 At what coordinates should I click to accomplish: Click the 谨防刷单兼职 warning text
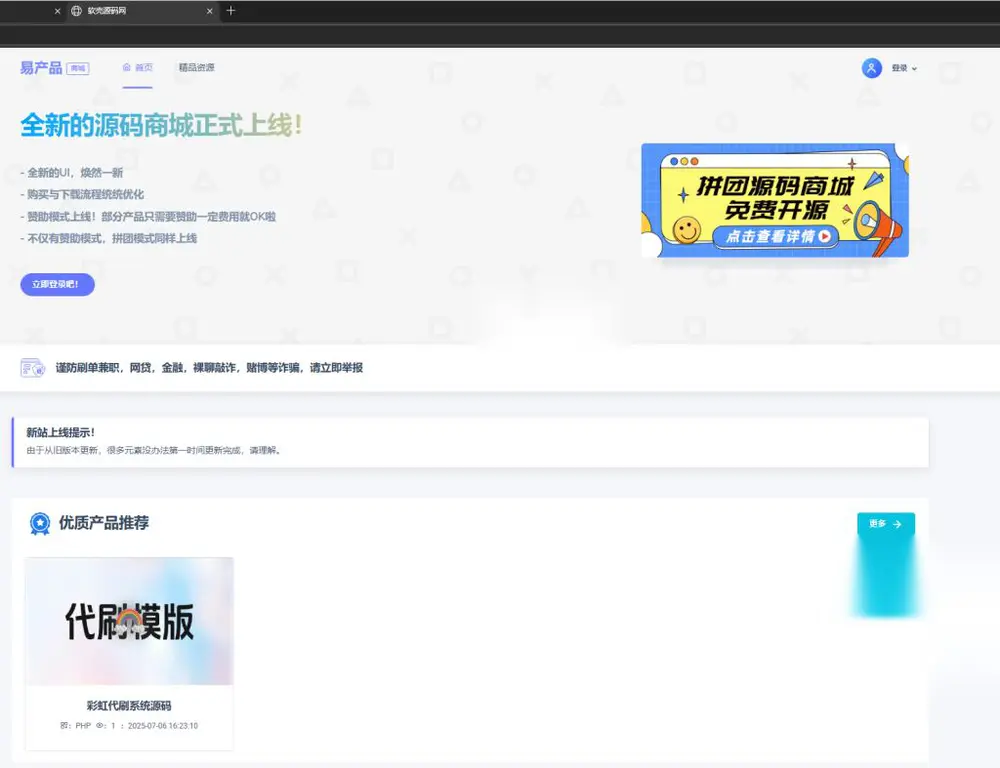click(209, 367)
